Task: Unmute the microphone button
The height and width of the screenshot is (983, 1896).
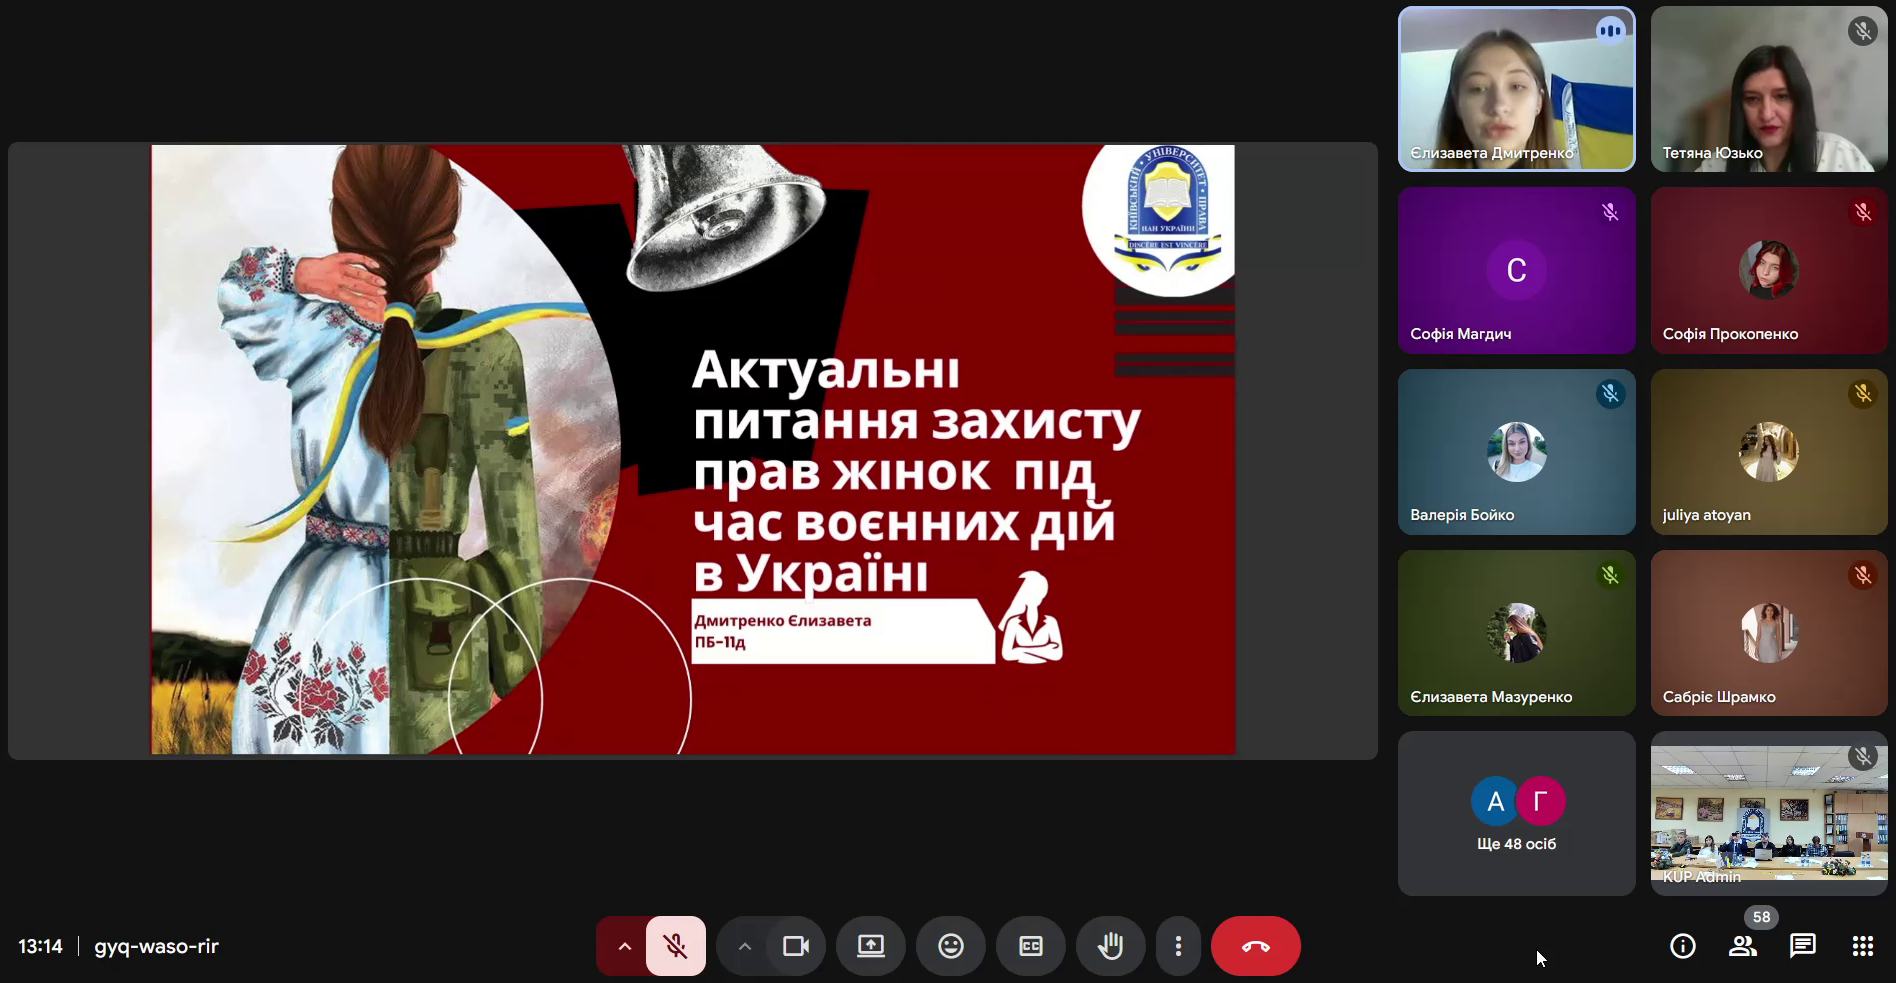Action: click(676, 946)
